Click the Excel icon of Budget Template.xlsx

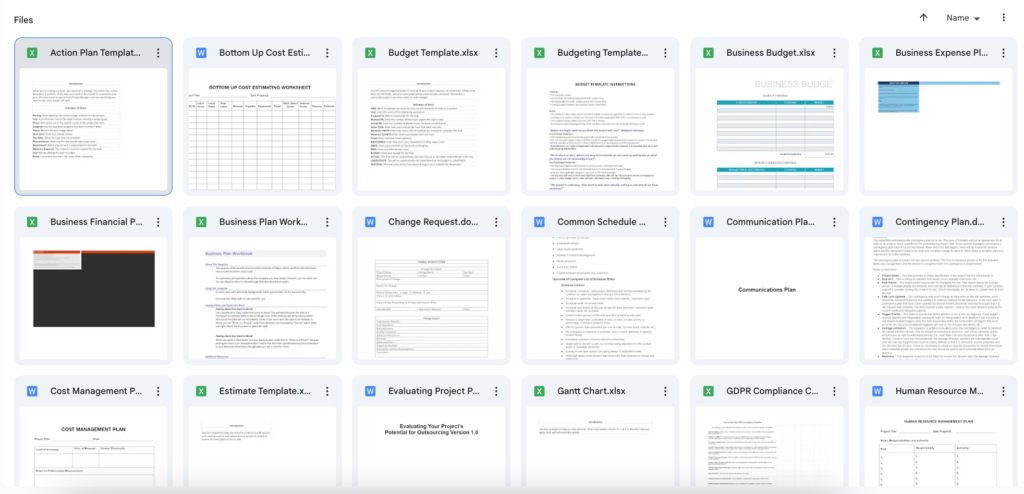pyautogui.click(x=370, y=53)
